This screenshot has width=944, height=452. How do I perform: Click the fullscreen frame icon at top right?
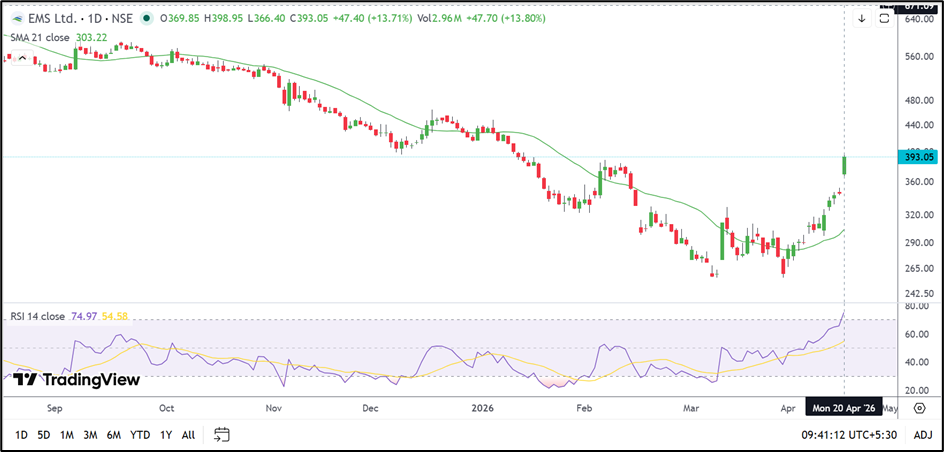point(884,18)
